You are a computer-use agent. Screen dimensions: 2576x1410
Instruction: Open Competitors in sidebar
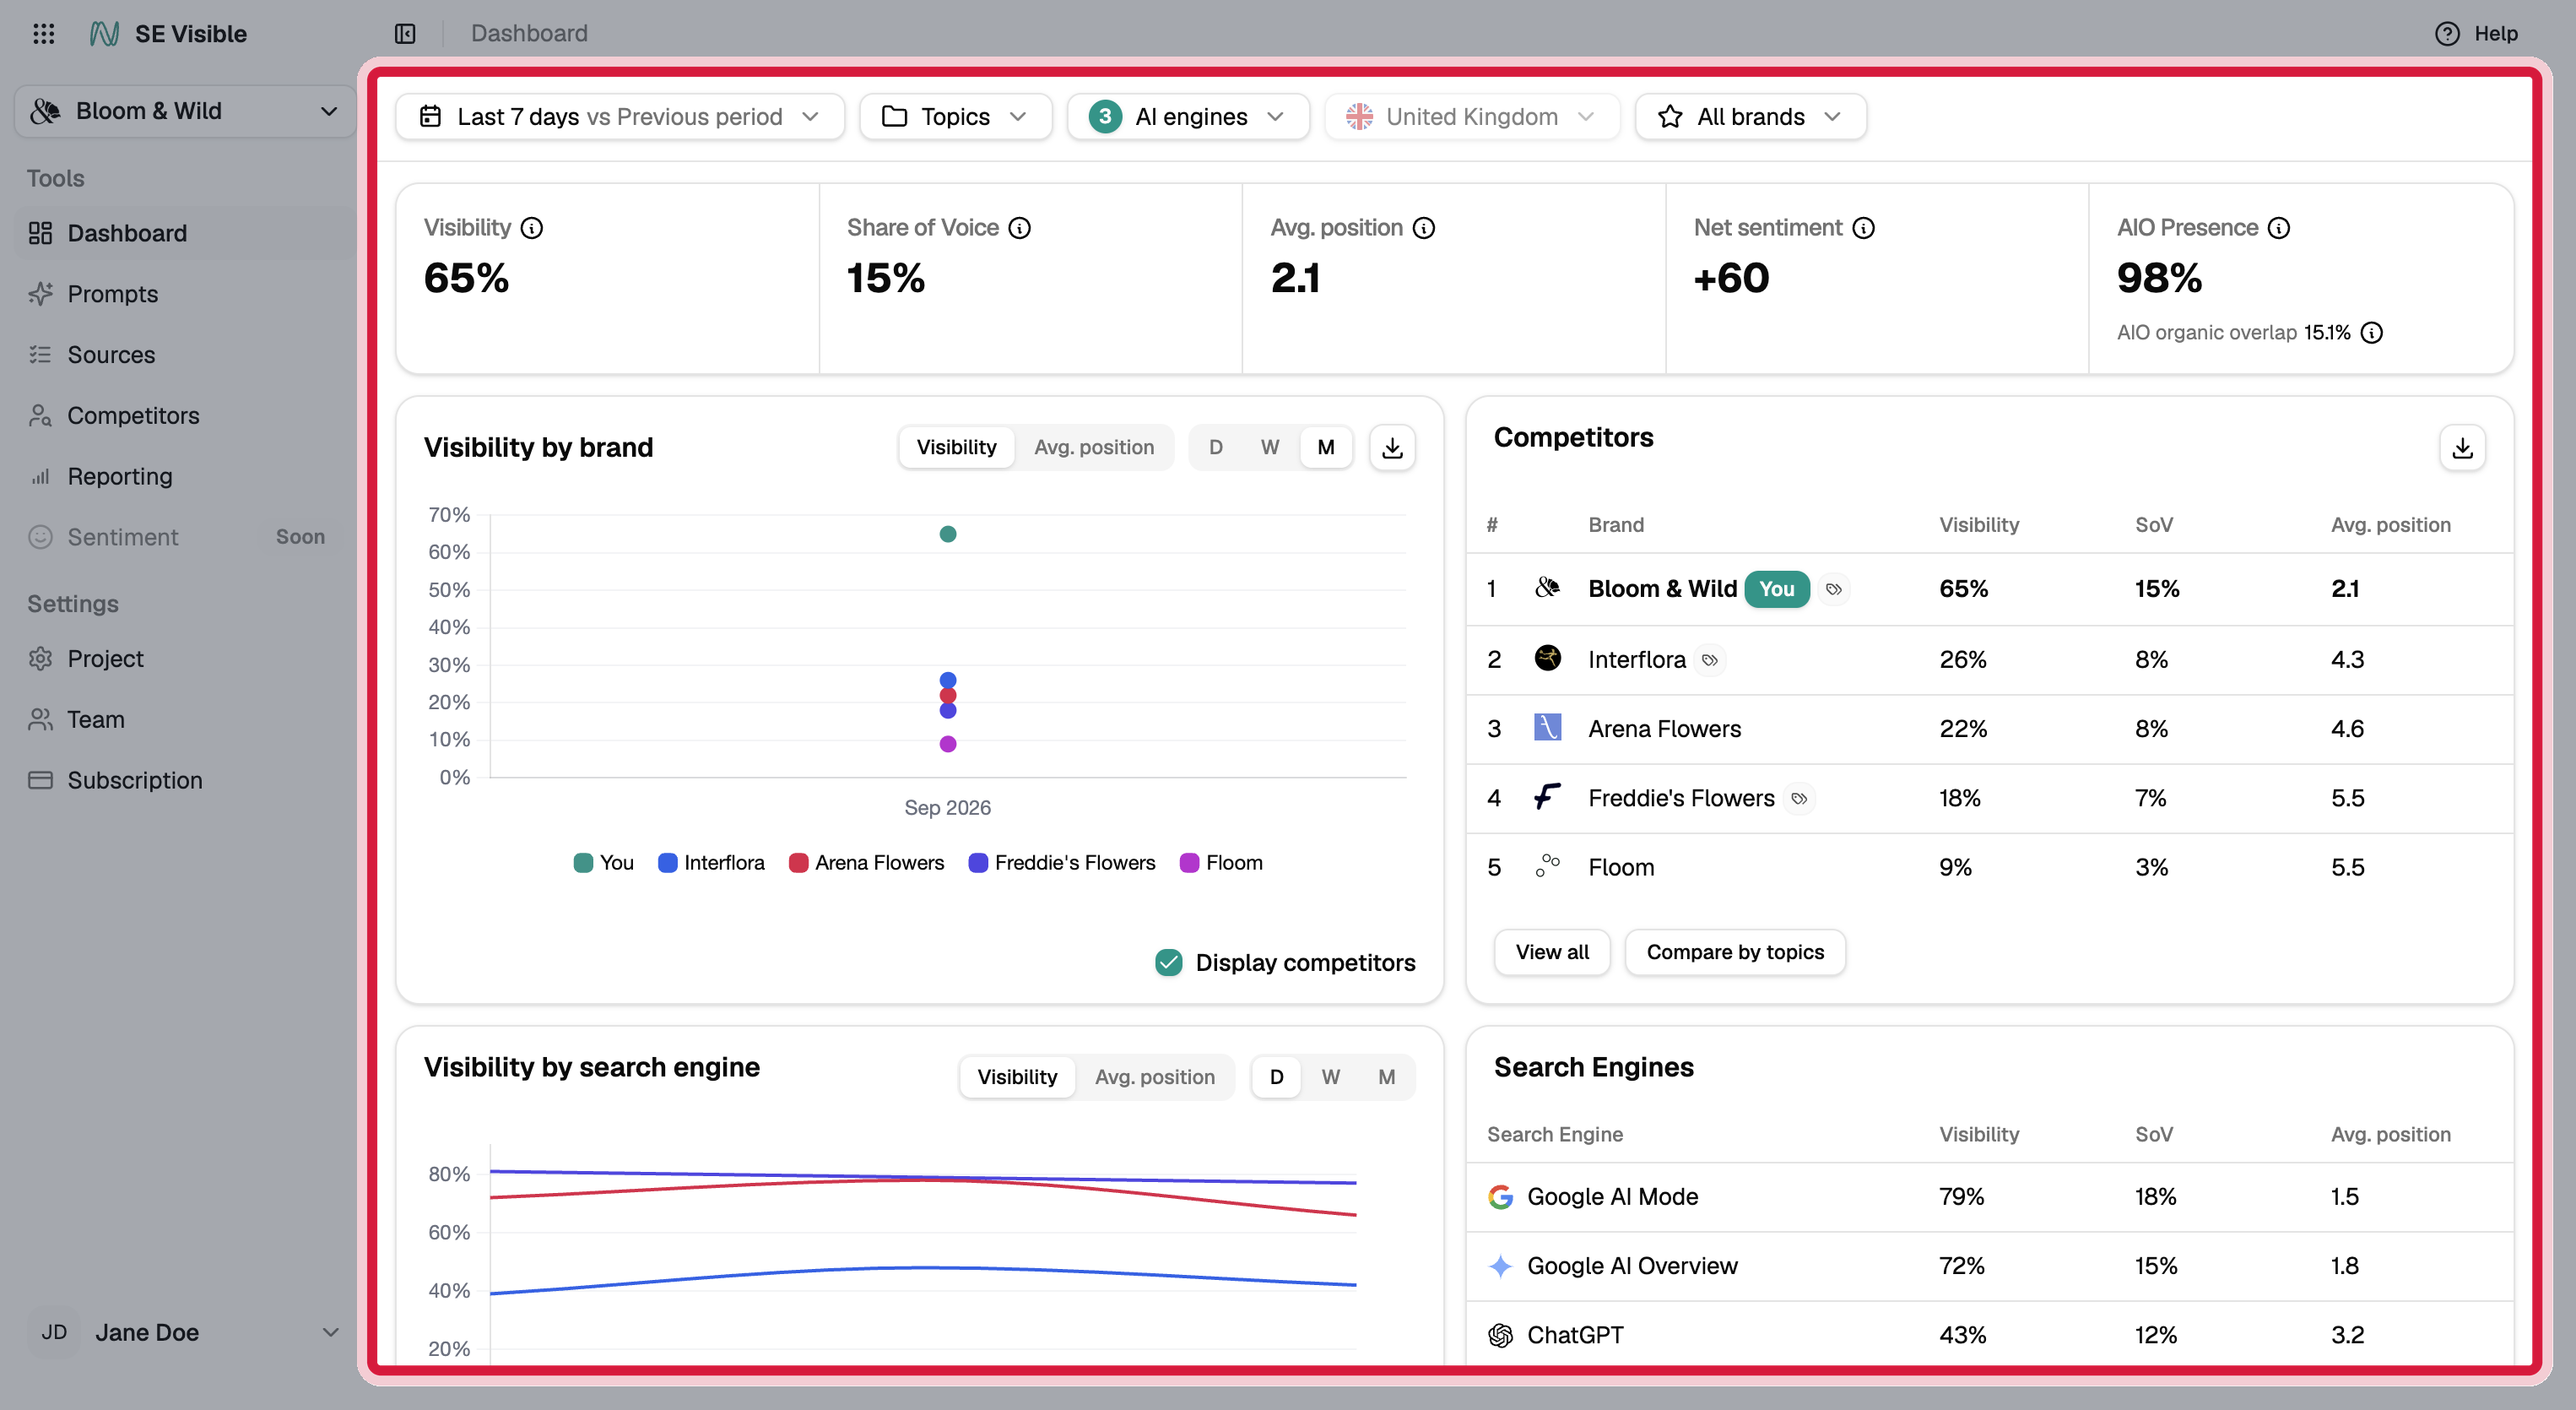tap(185, 416)
